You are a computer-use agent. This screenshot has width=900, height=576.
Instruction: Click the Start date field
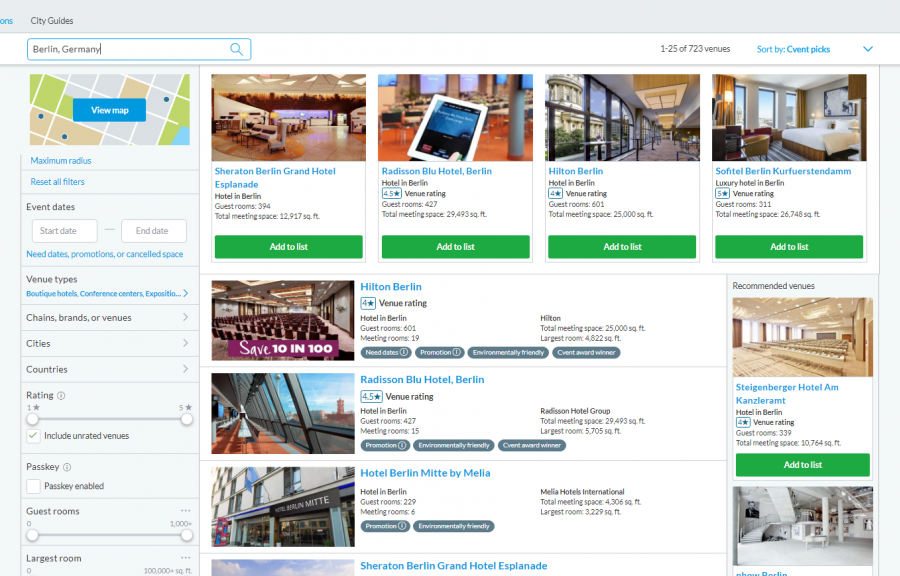[64, 231]
